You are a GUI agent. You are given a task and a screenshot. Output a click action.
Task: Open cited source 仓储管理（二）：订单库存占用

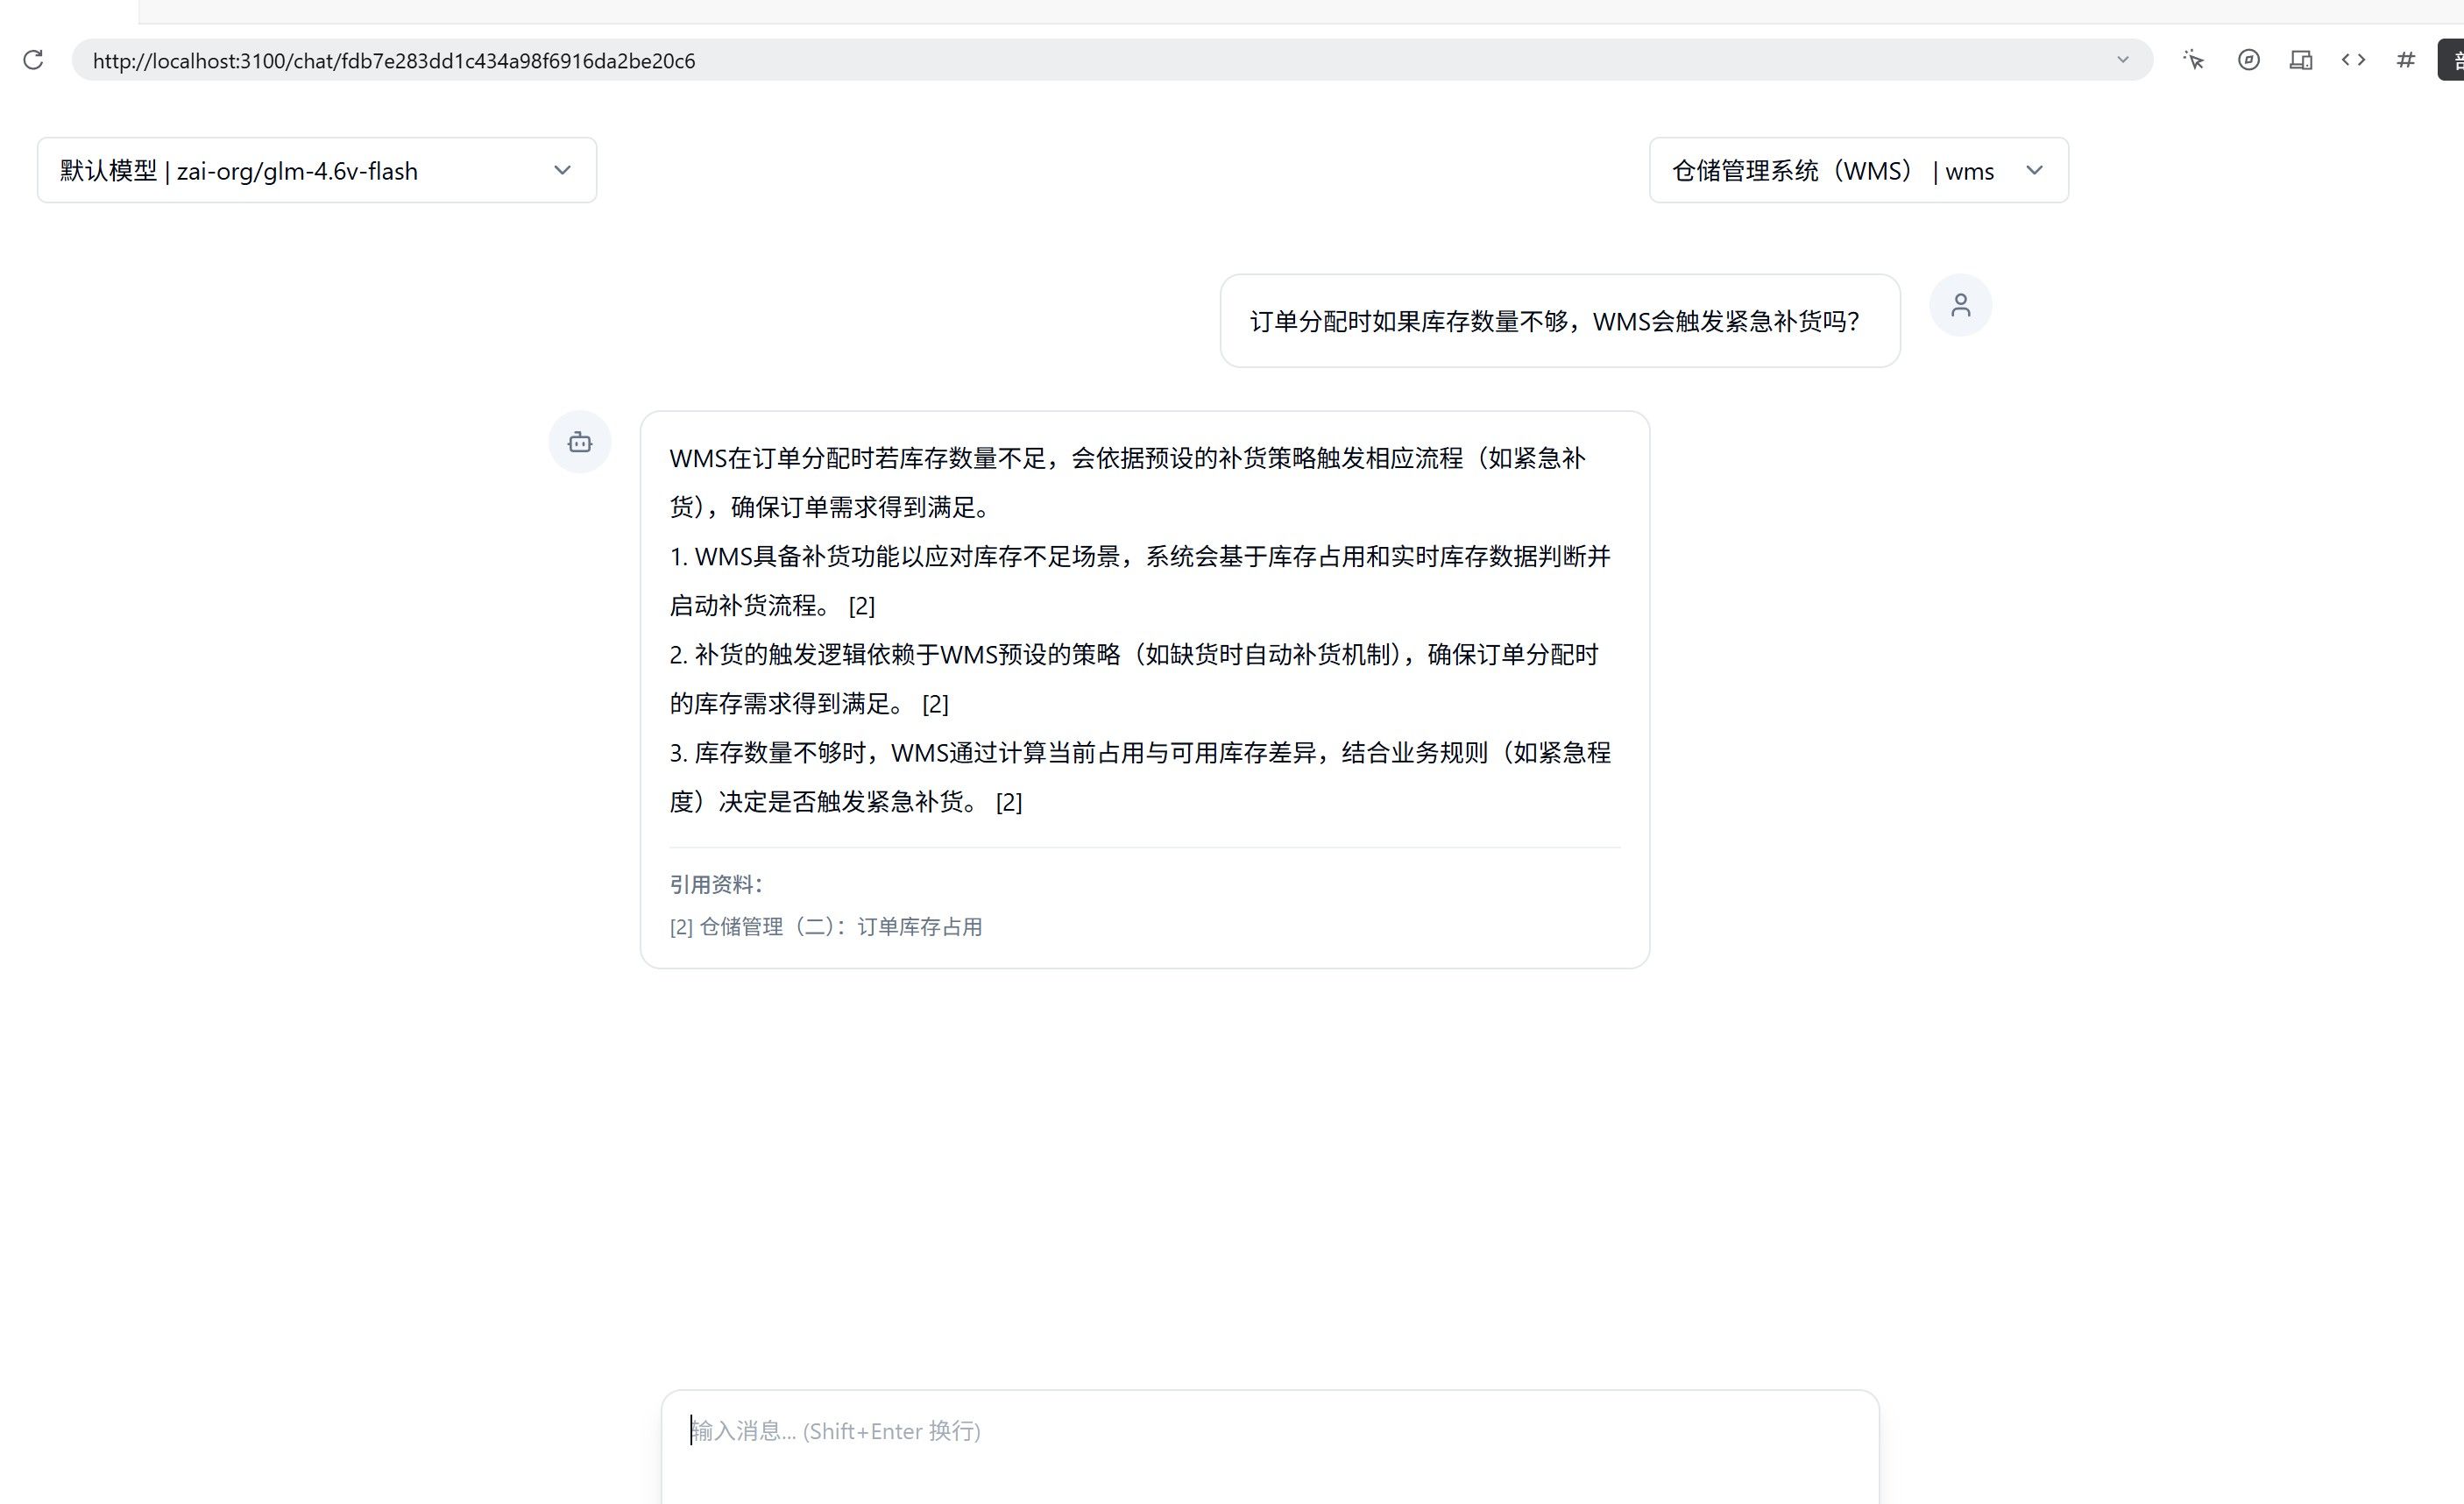point(826,927)
